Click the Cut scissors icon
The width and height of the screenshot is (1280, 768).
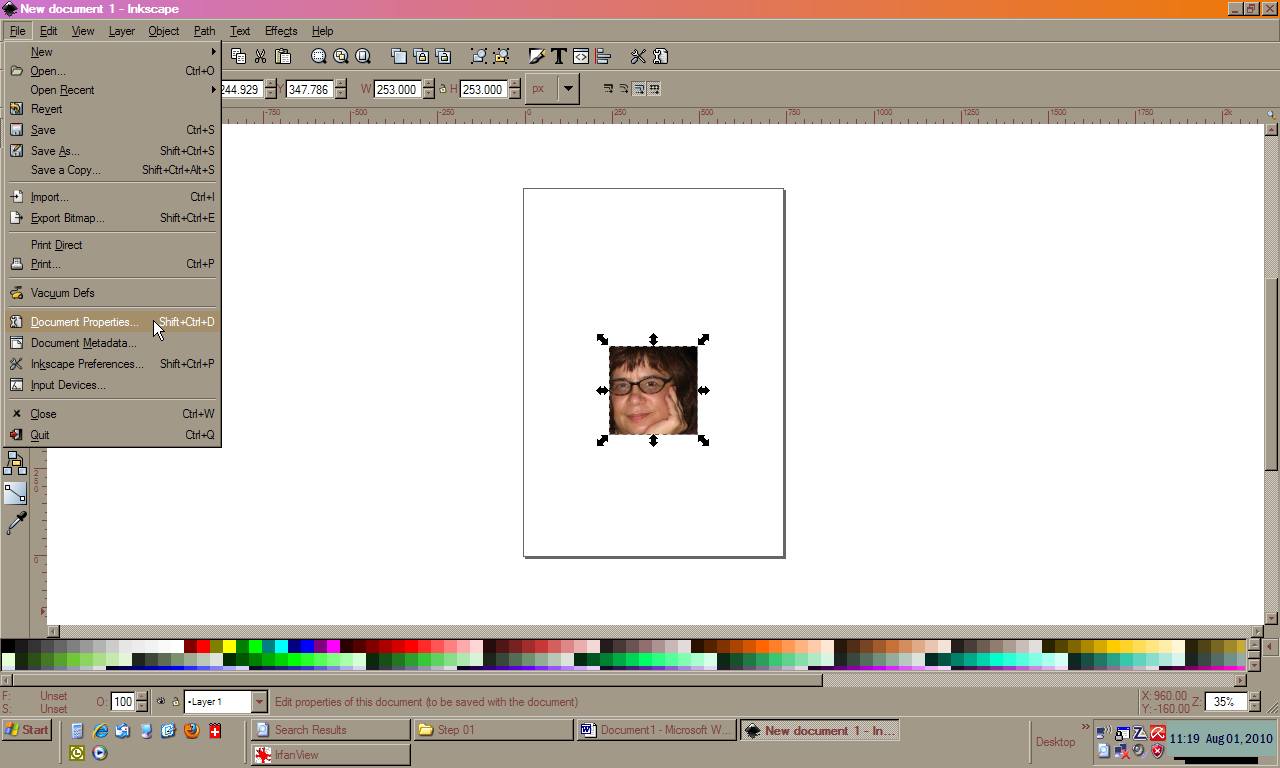pos(260,56)
